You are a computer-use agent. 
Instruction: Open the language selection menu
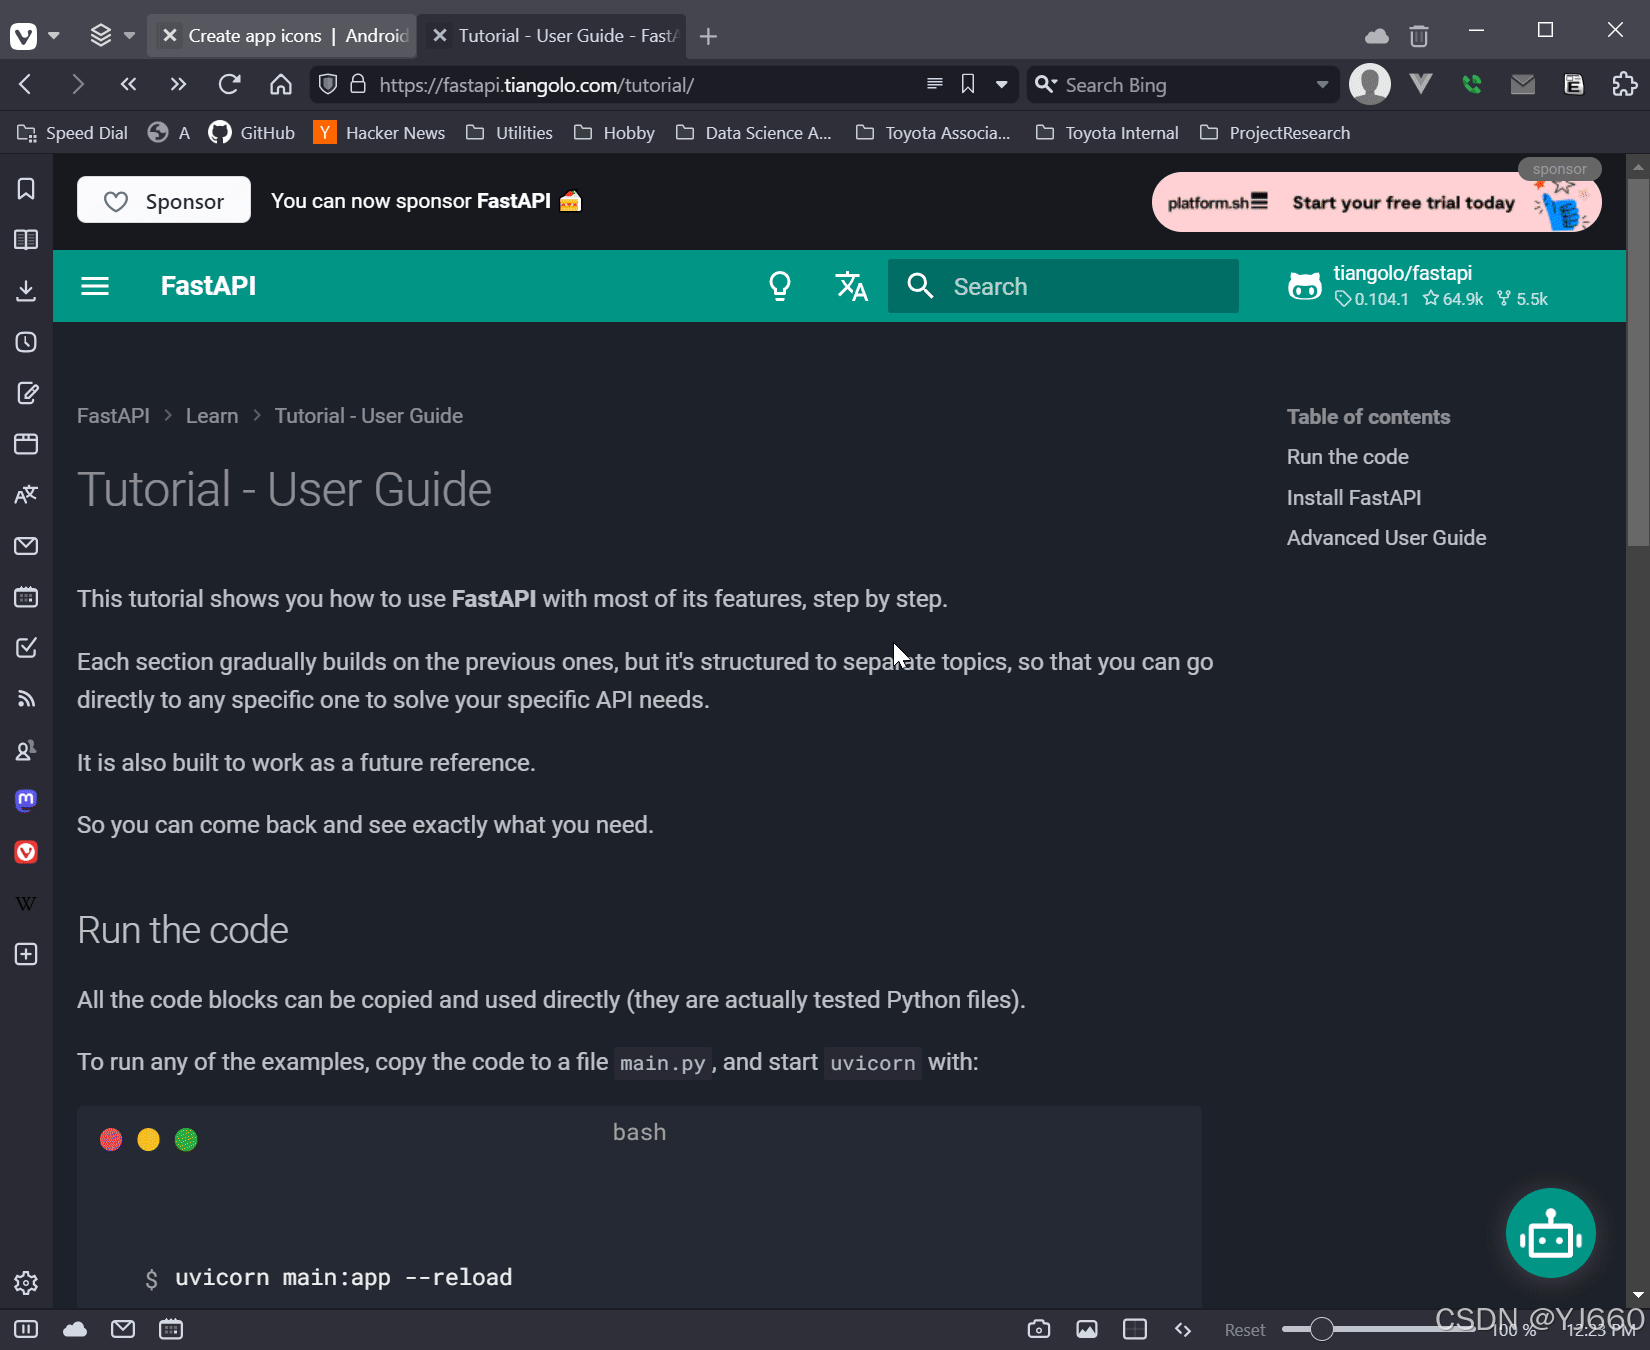[x=851, y=286]
